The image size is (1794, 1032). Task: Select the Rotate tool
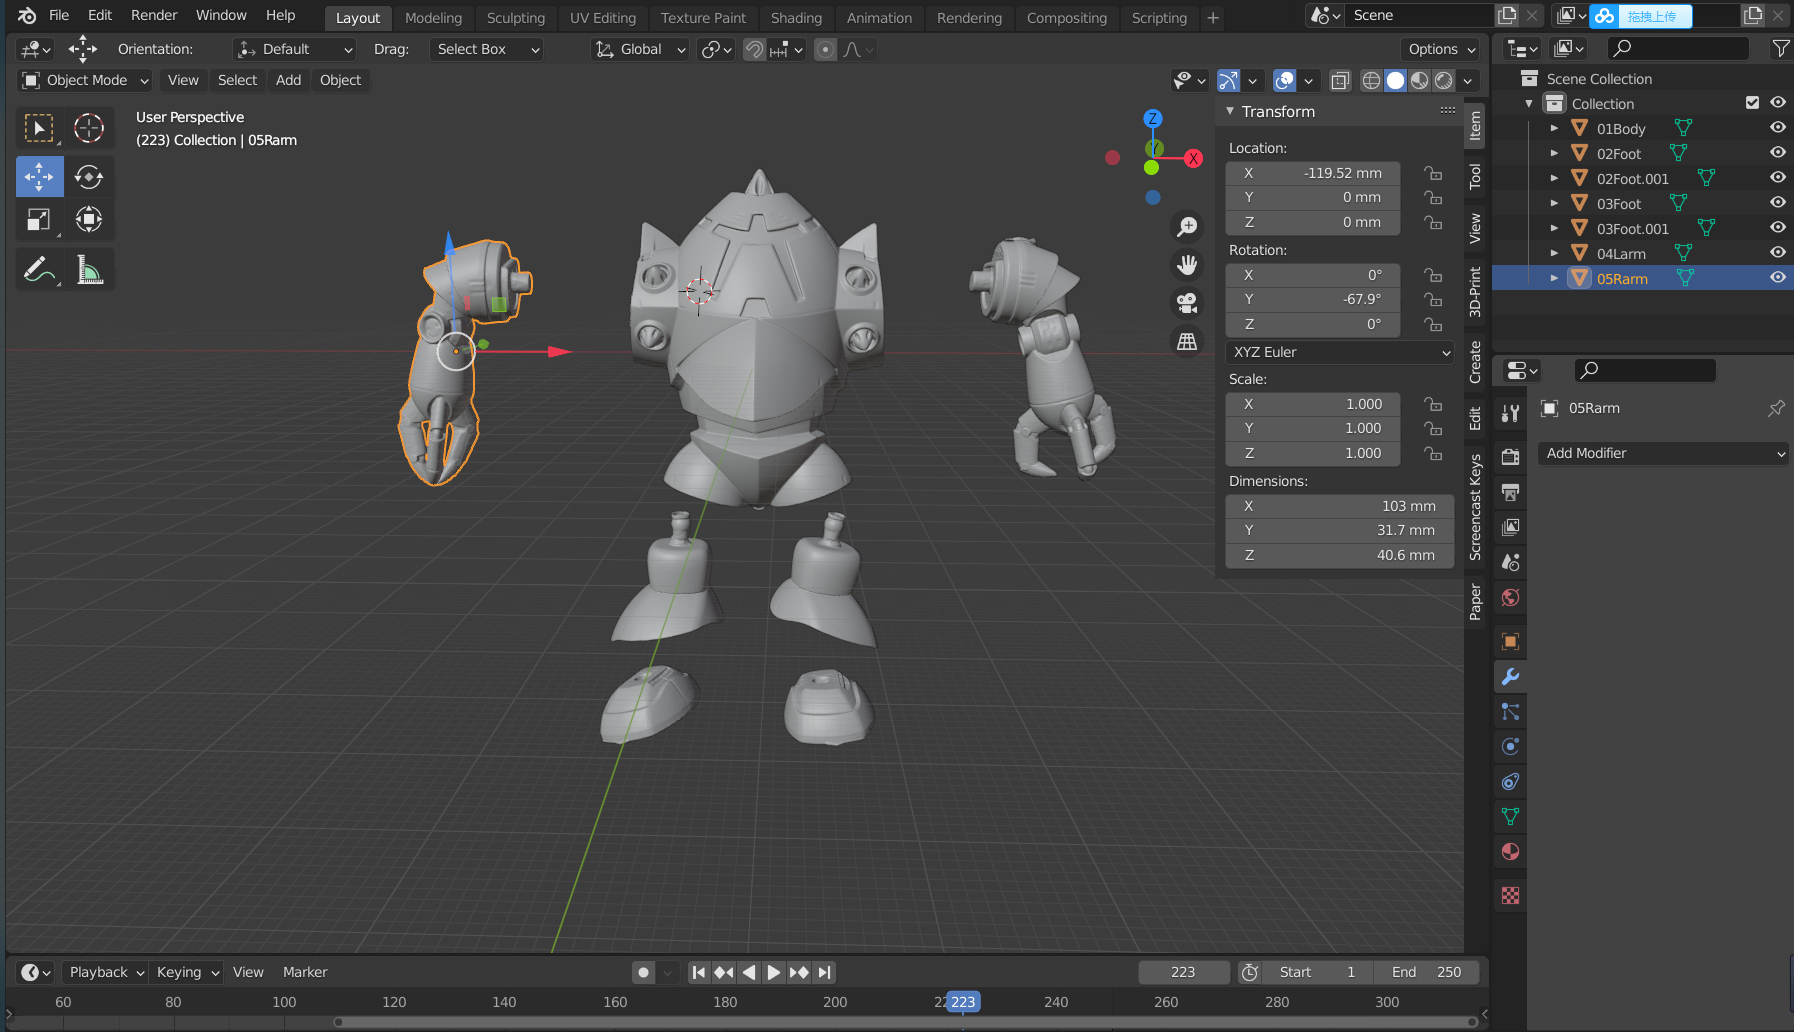coord(89,177)
